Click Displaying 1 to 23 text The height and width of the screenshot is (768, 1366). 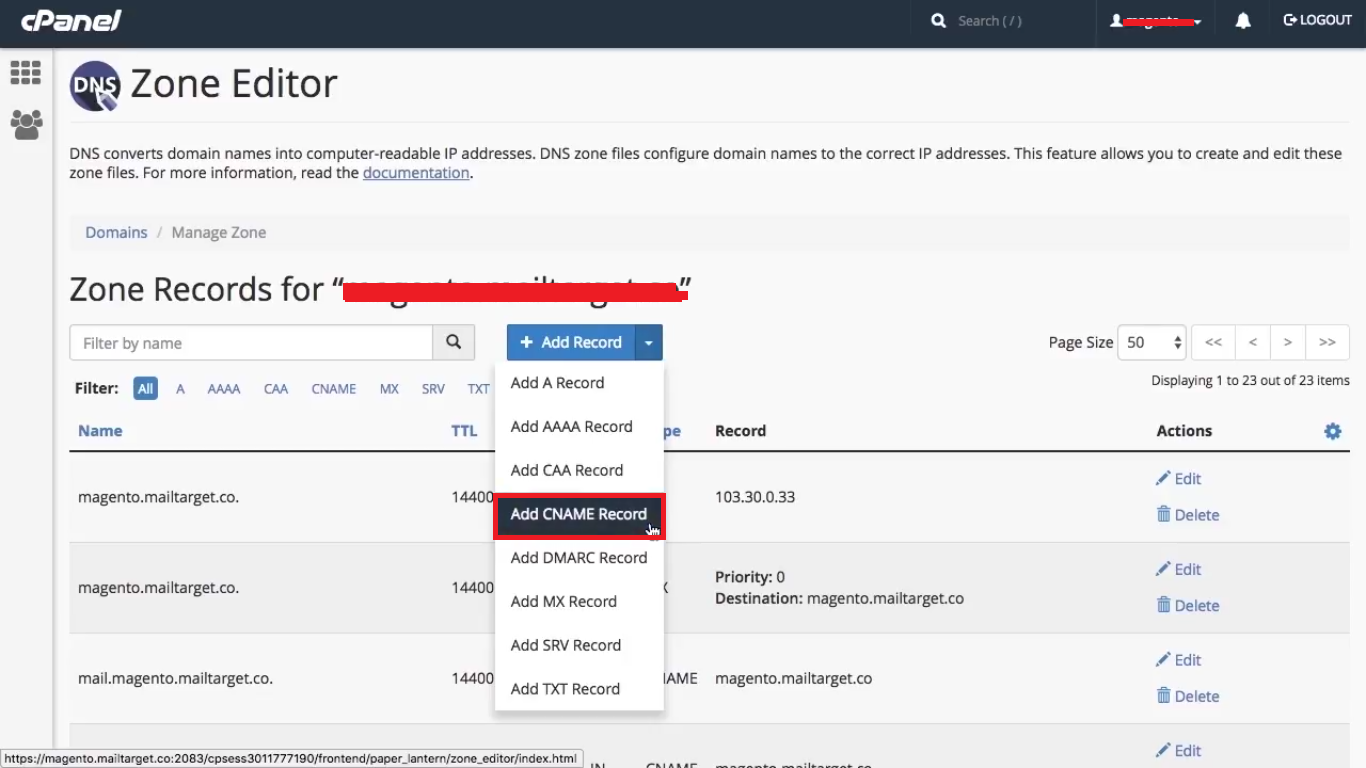(1250, 380)
